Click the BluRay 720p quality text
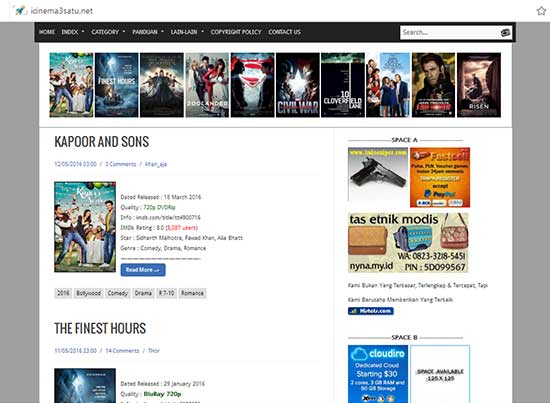The image size is (550, 403). coord(162,394)
